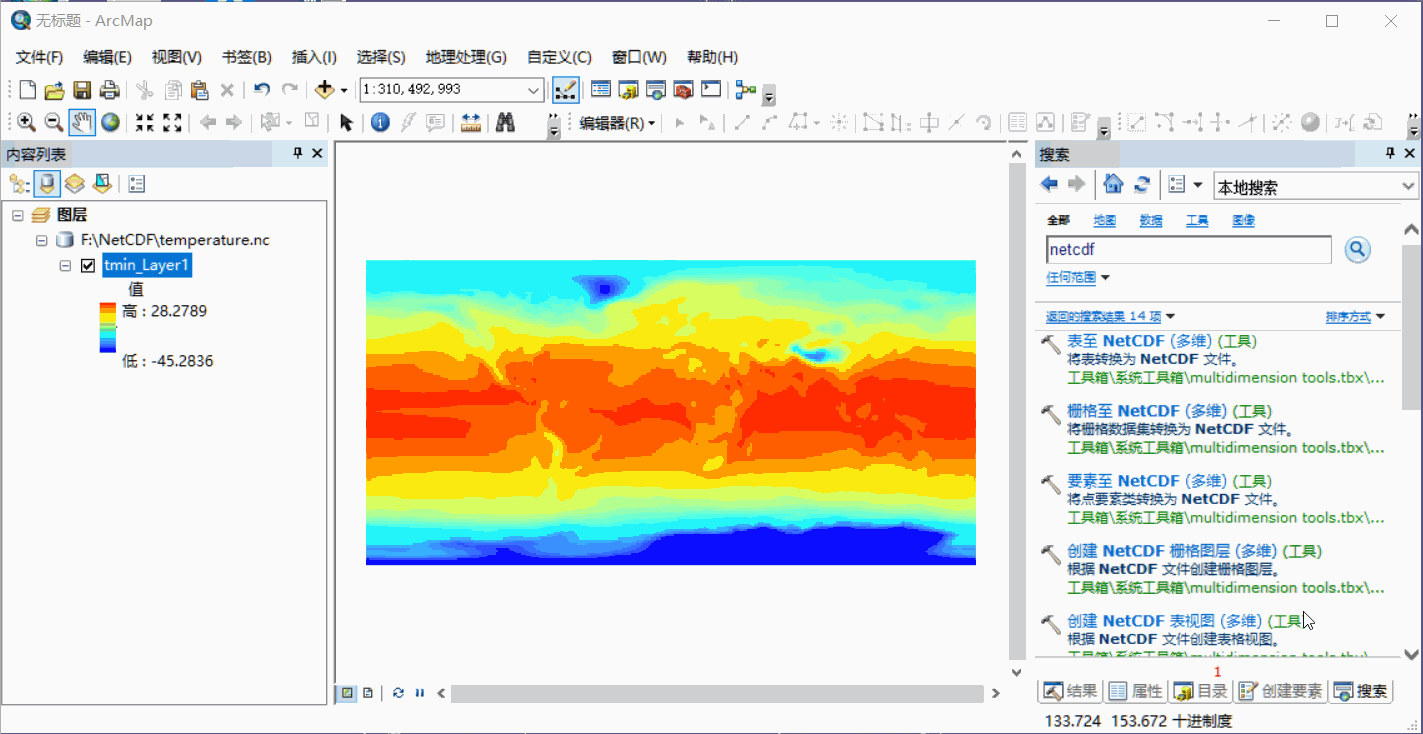This screenshot has width=1423, height=734.
Task: Switch Contents panel to List By Drawing Order
Action: 18,183
